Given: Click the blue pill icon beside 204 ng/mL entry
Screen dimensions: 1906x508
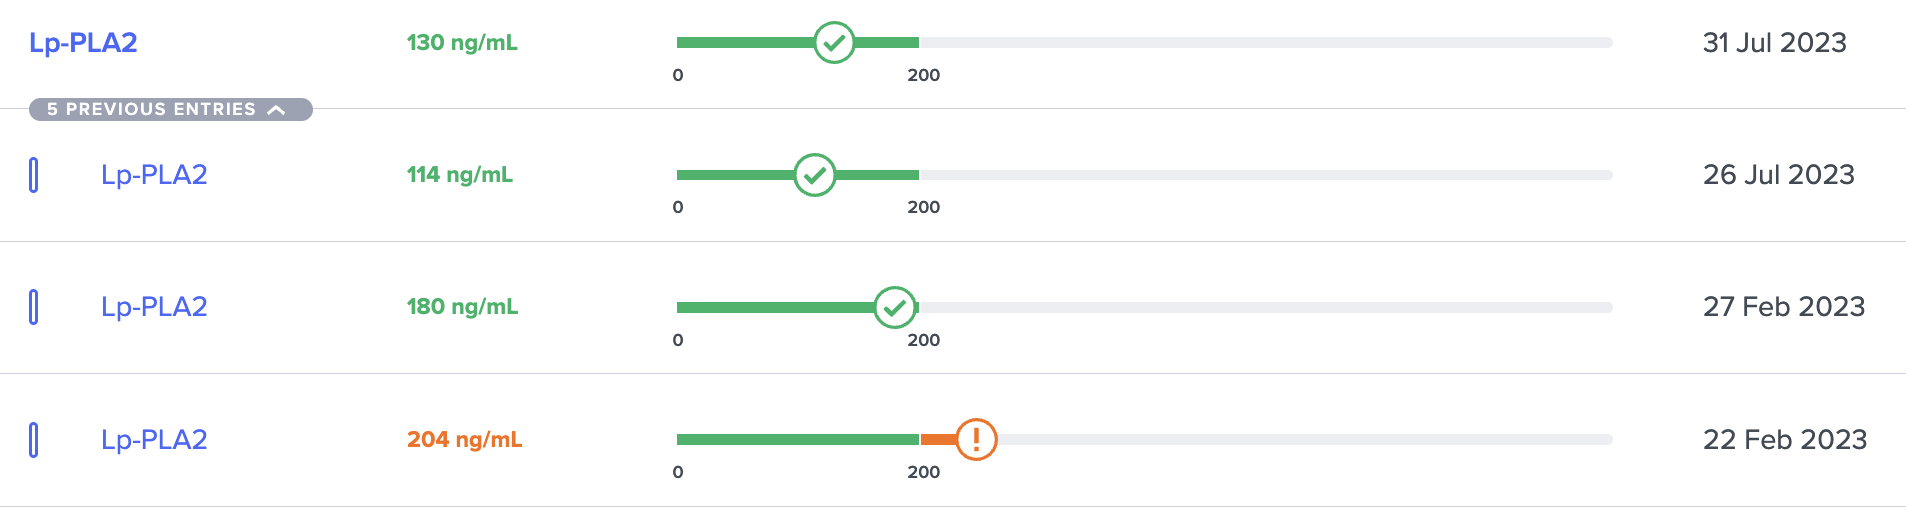Looking at the screenshot, I should coord(34,440).
